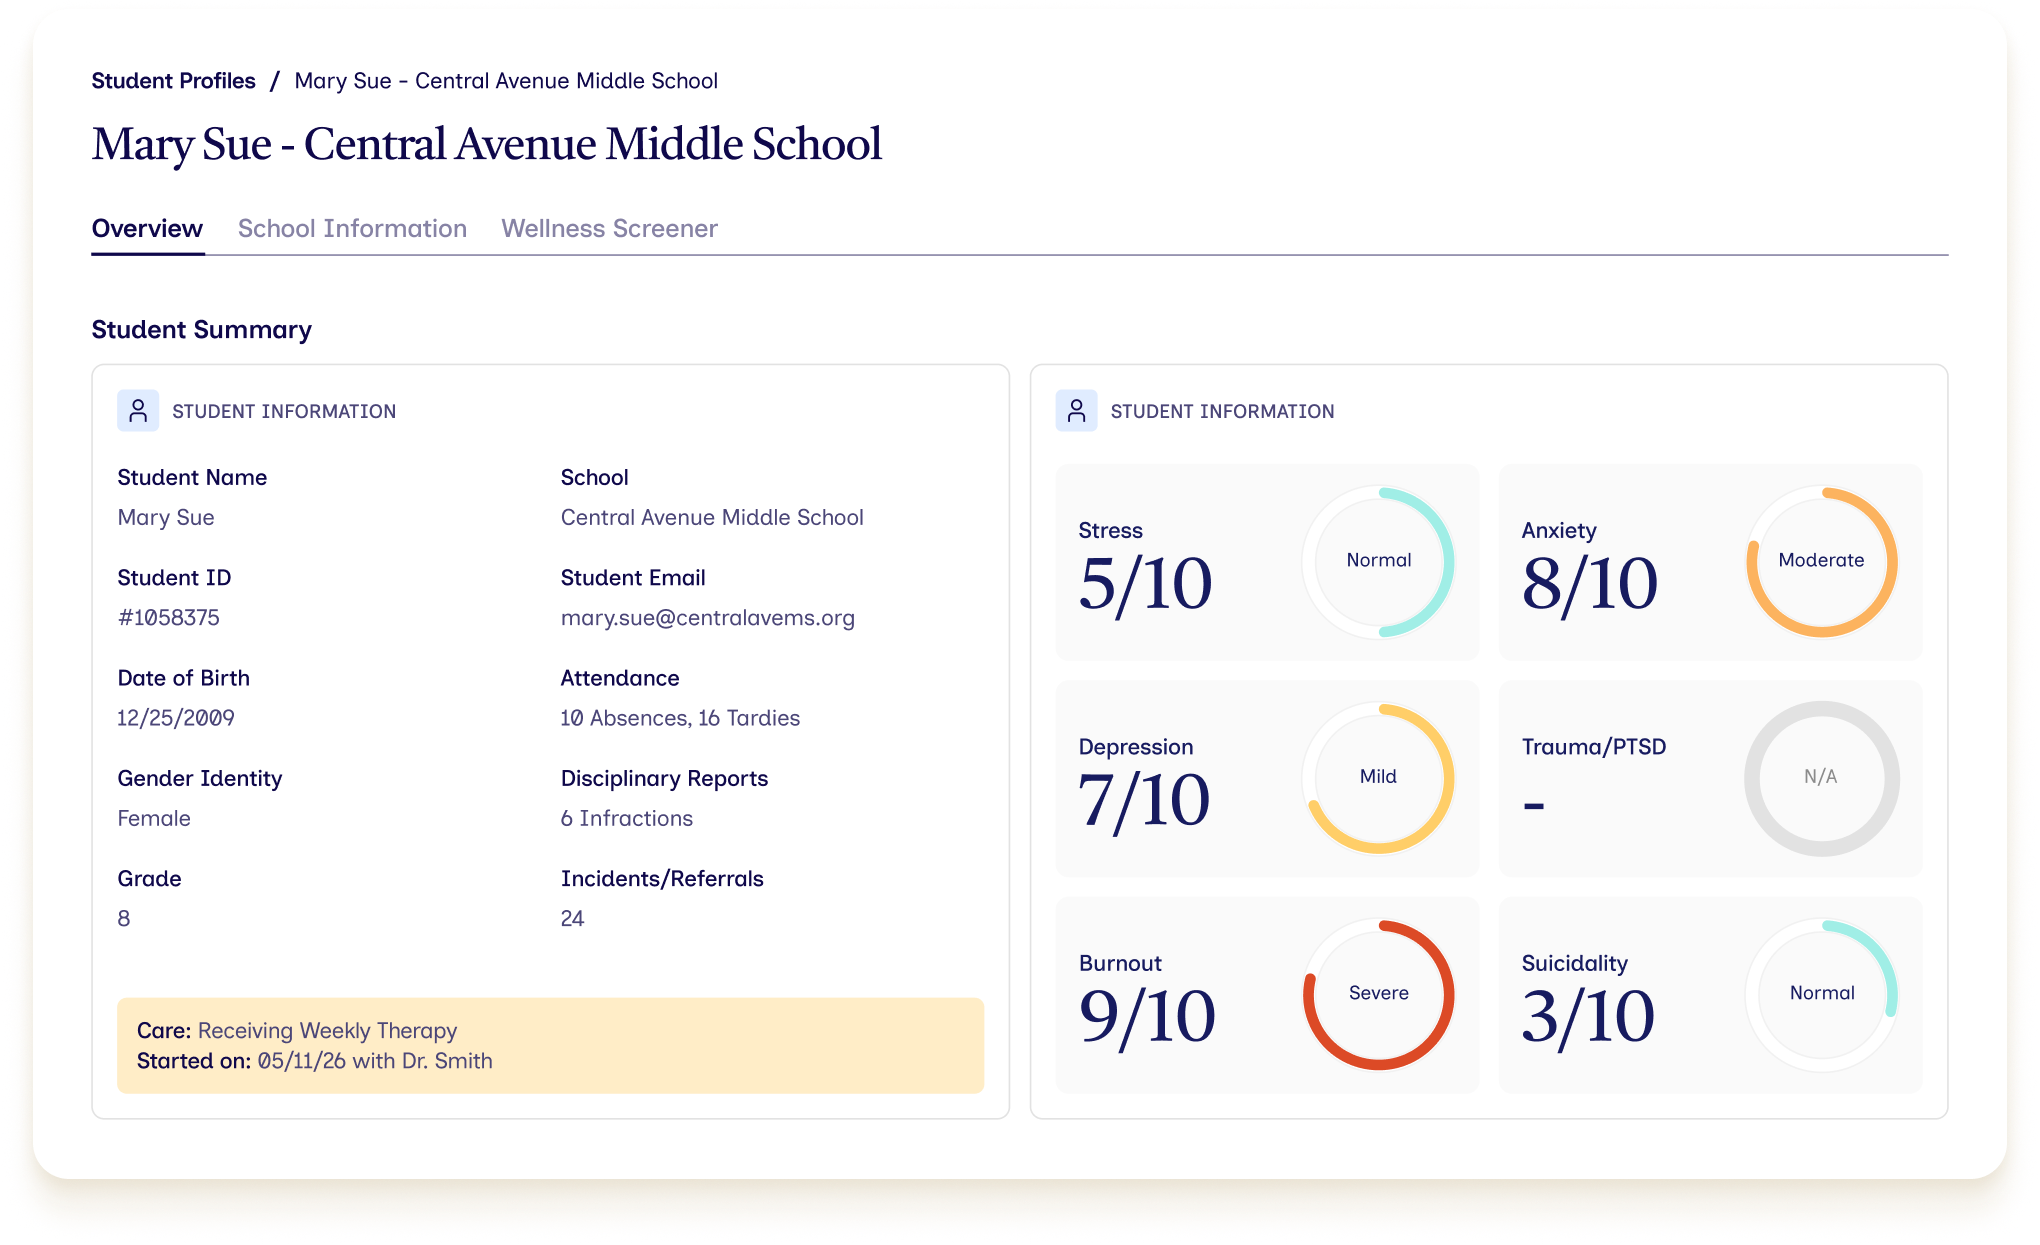Screen dimensions: 2040x1245
Task: Click the Suicidality score 3/10
Action: pos(1588,1017)
